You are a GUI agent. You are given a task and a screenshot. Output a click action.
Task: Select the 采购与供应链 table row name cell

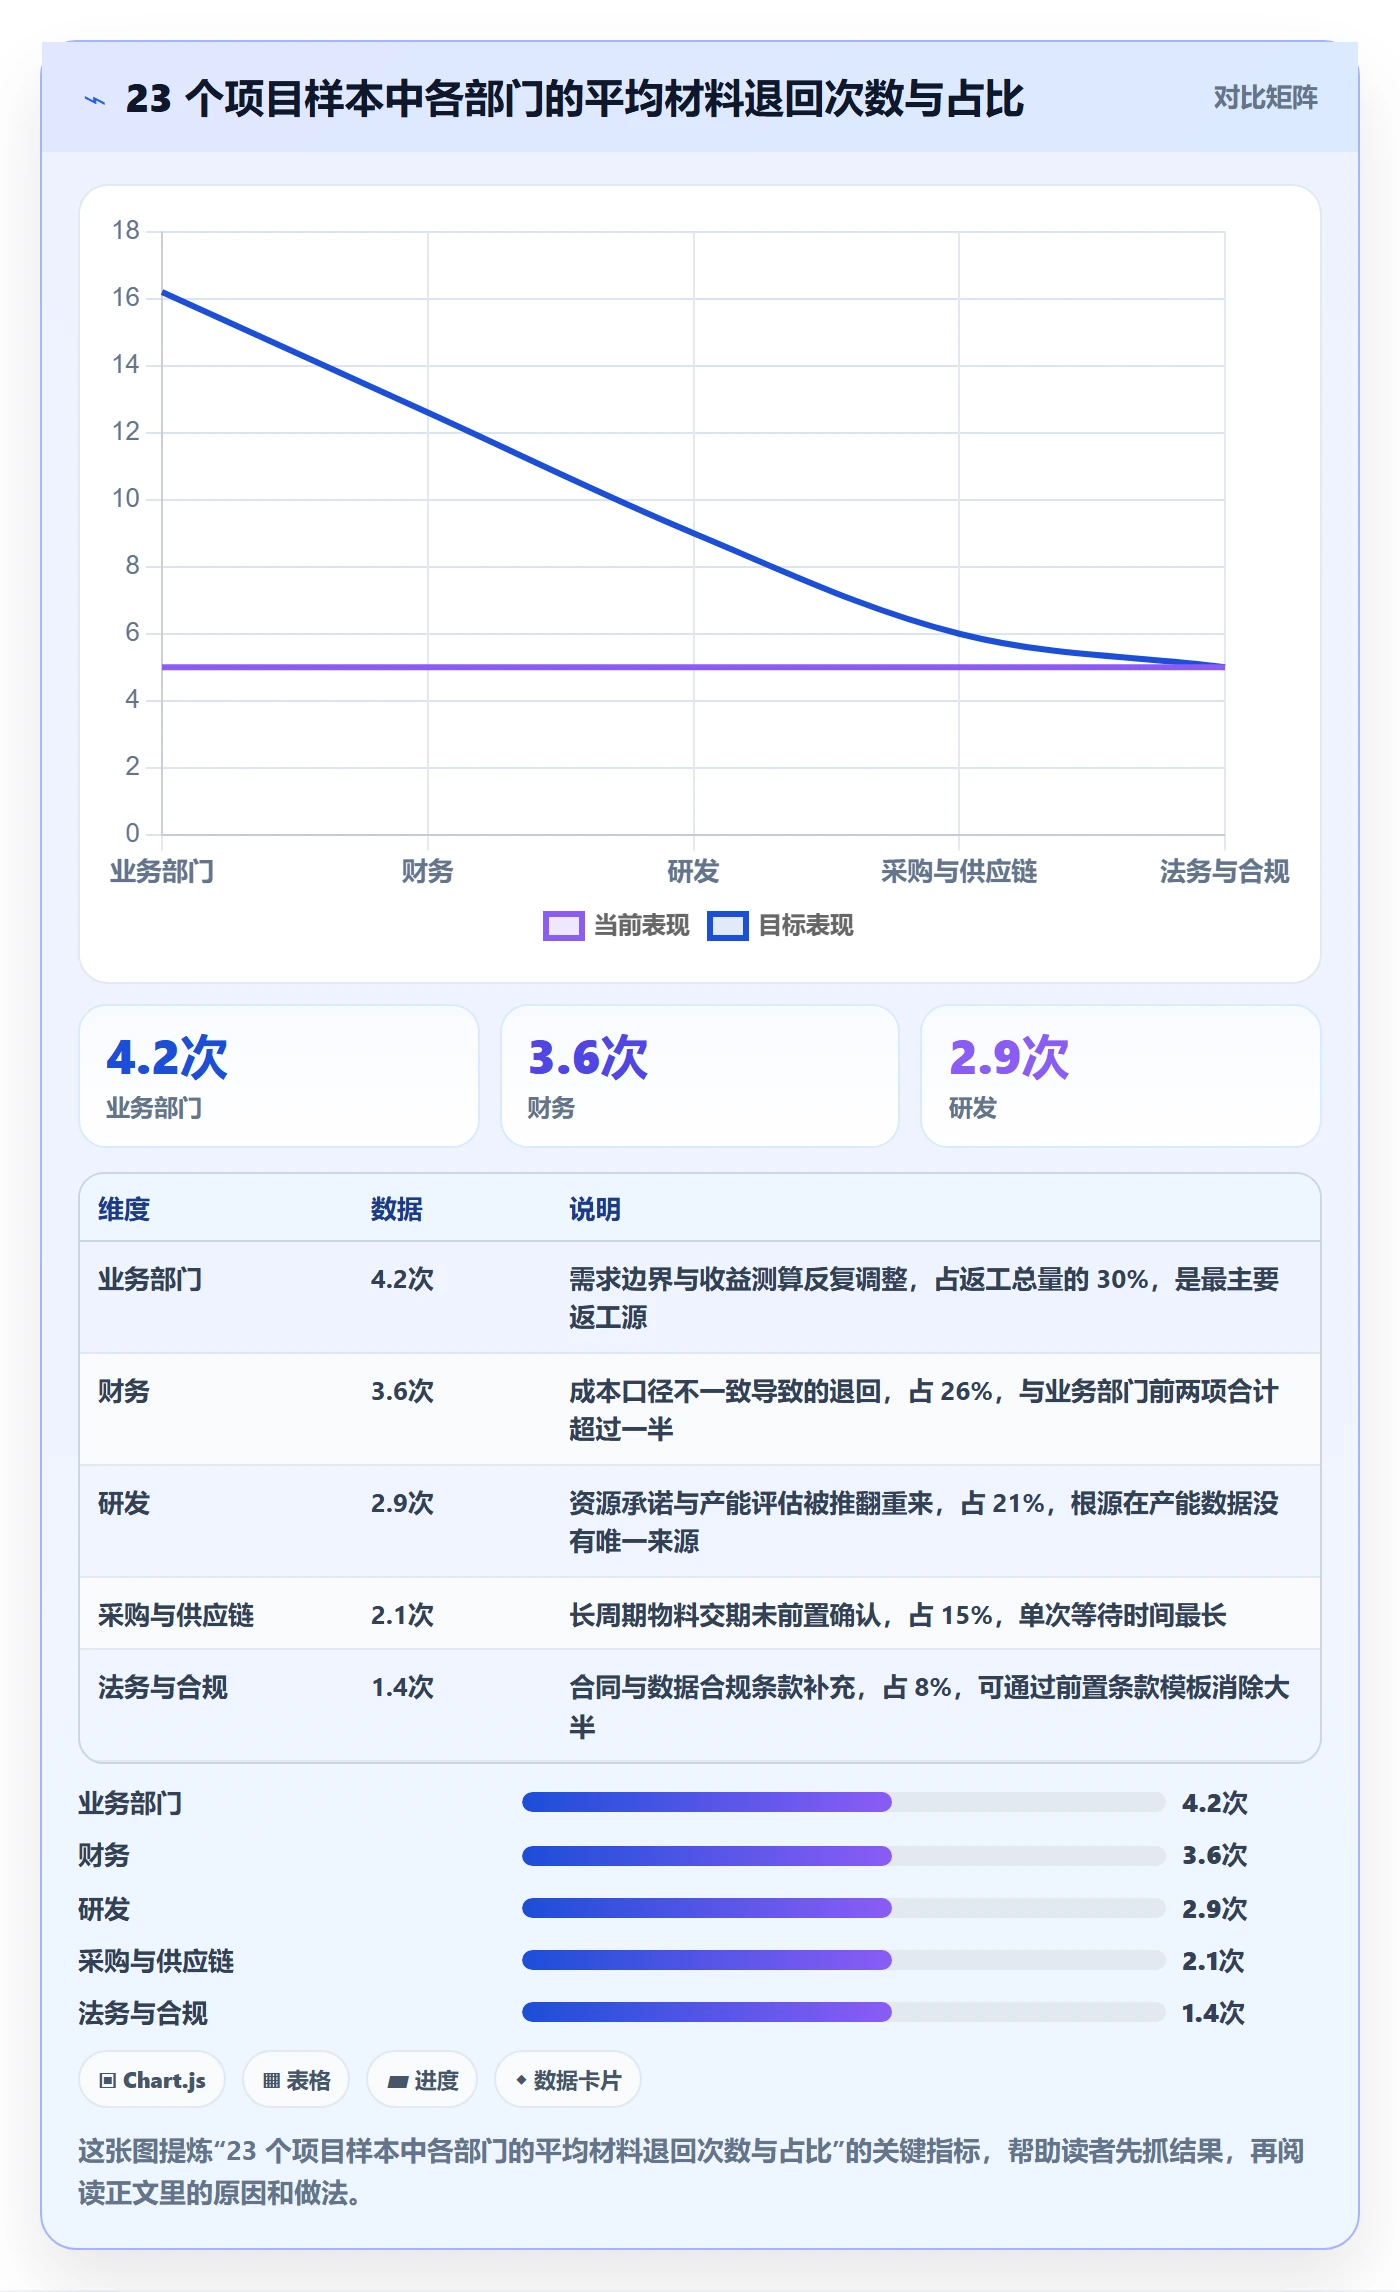[176, 1615]
